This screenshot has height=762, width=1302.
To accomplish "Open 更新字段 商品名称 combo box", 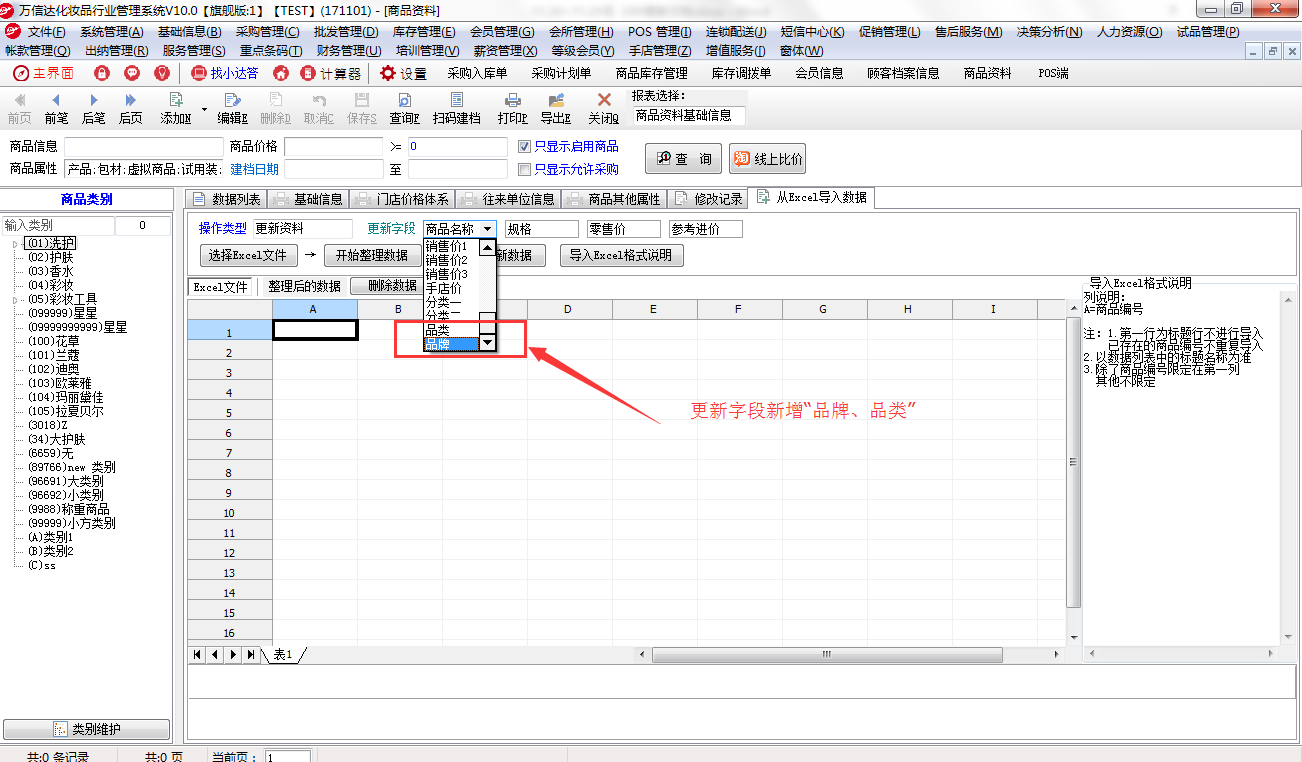I will (459, 229).
